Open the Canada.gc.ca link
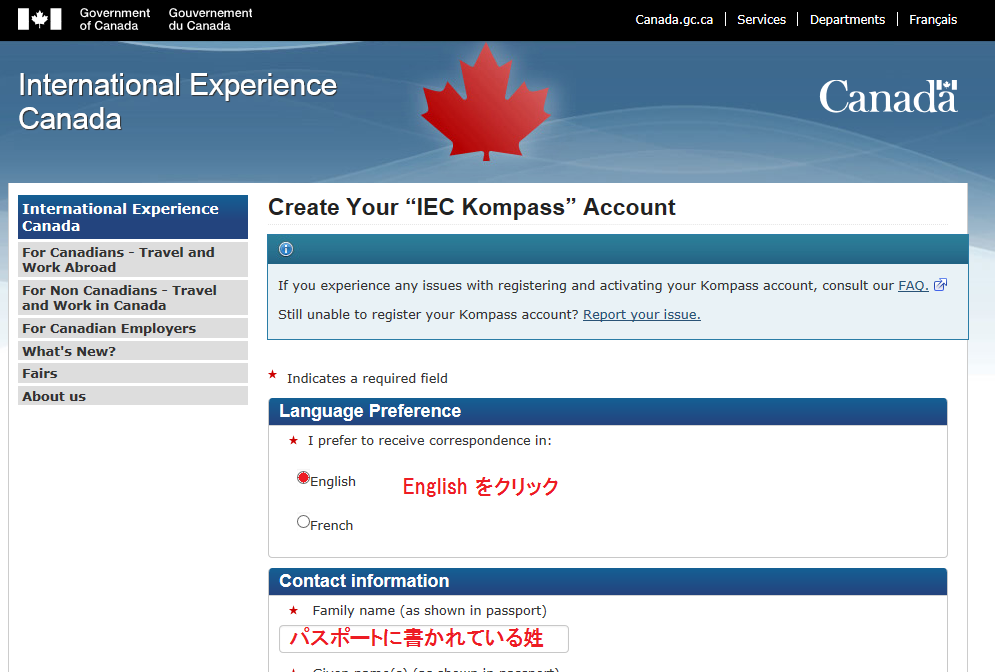Image resolution: width=995 pixels, height=672 pixels. click(674, 20)
